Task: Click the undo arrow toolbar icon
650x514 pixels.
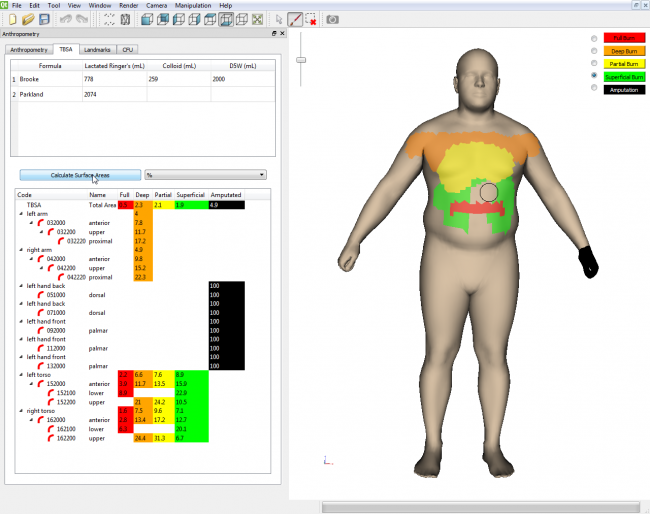Action: point(67,19)
